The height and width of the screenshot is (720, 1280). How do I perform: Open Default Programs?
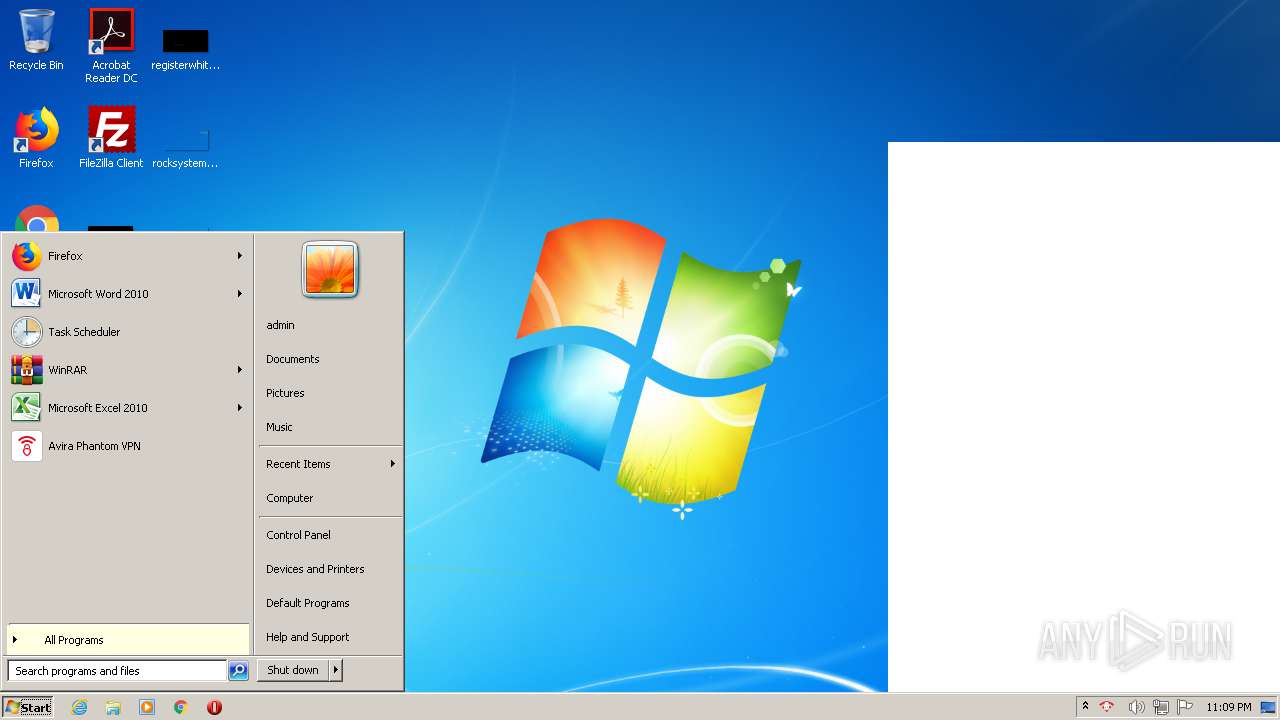click(x=308, y=603)
